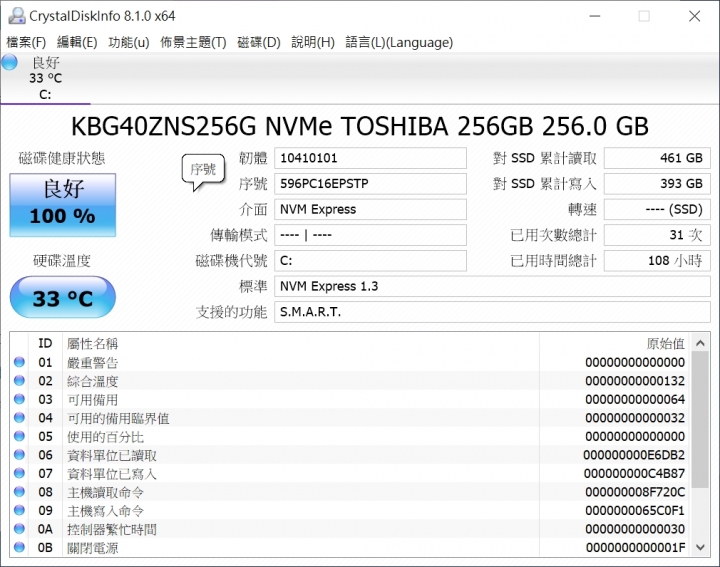Click status icon of attribute 02 綜合溫度

[x=19, y=381]
